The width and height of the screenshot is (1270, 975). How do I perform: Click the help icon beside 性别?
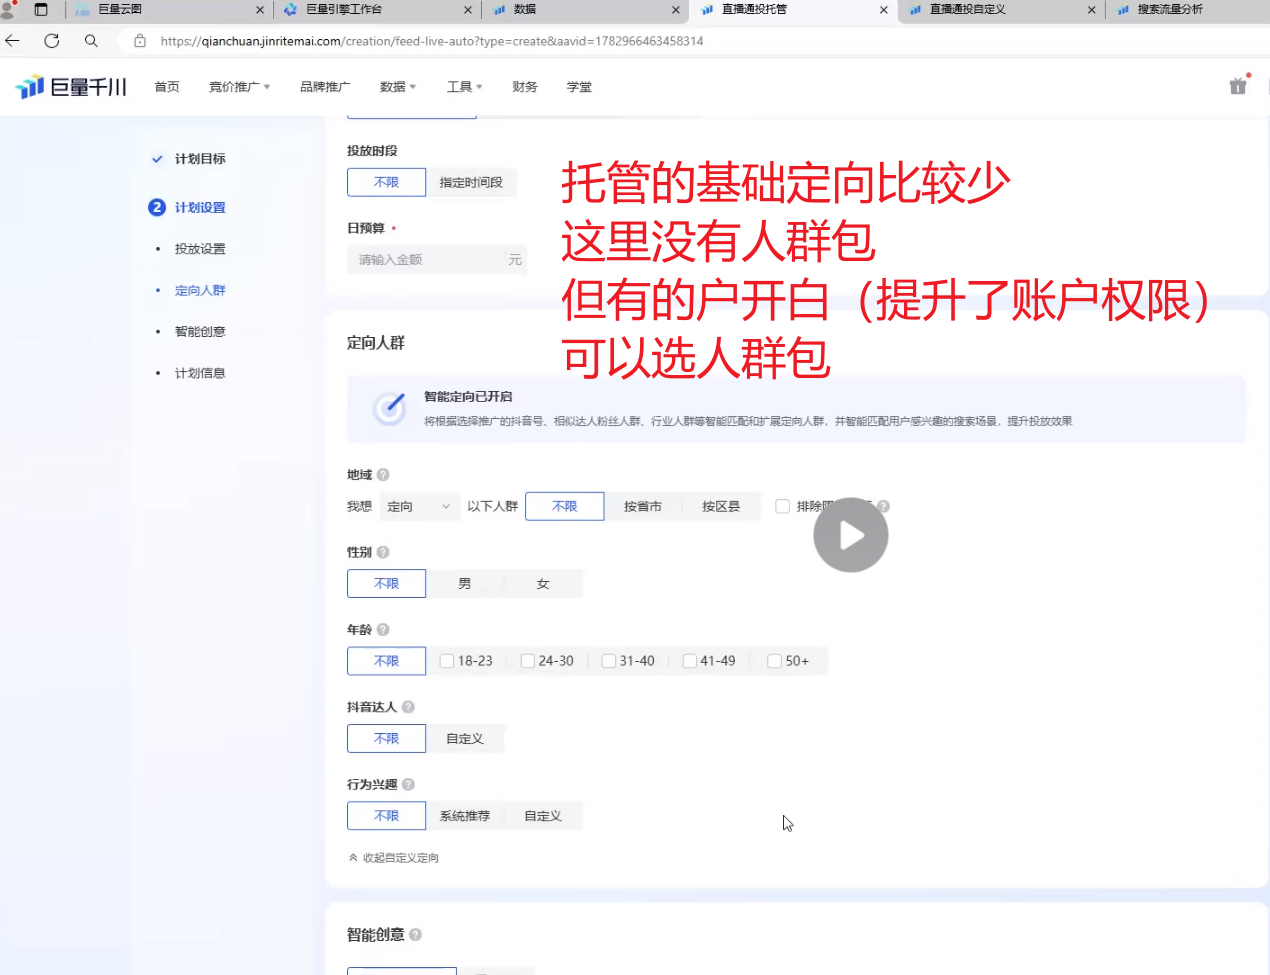tap(383, 552)
